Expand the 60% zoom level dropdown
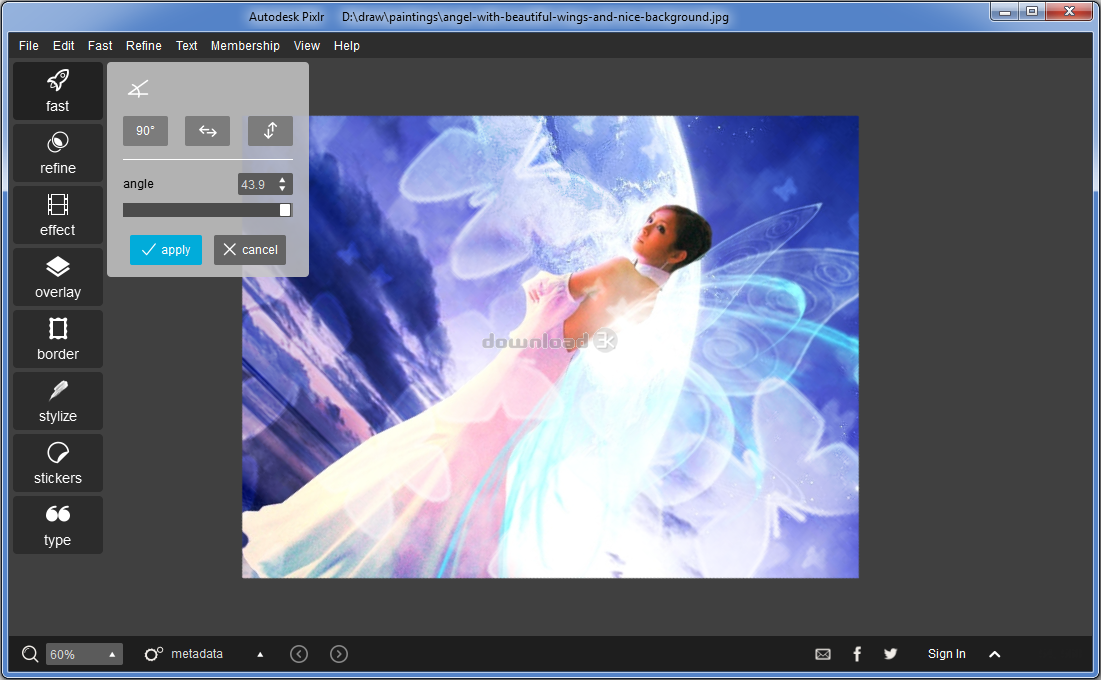Screen dimensions: 1101x680 pyautogui.click(x=112, y=654)
